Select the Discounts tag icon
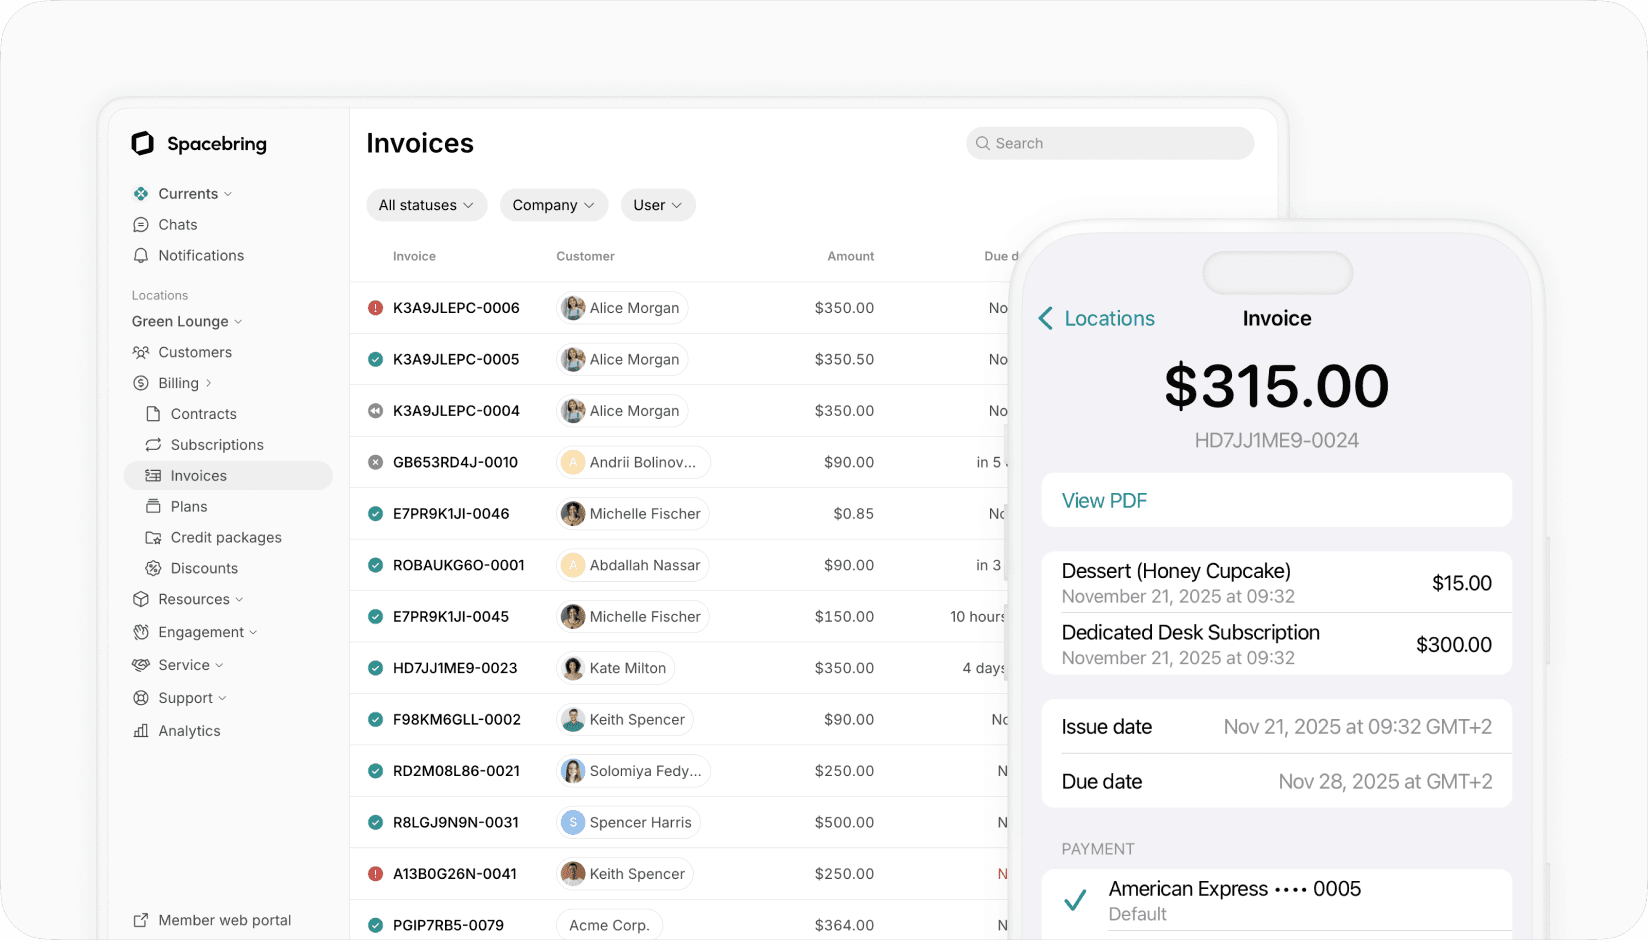This screenshot has width=1648, height=940. pyautogui.click(x=153, y=568)
